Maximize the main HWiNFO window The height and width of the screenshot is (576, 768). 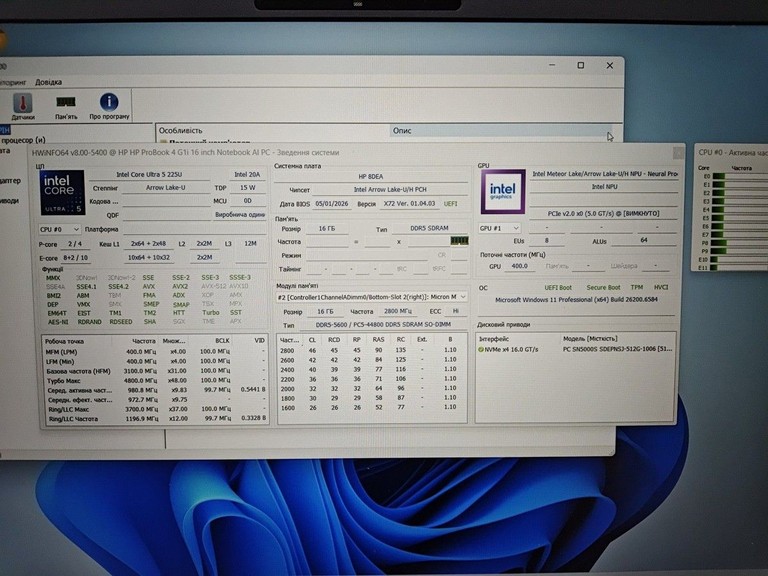click(x=580, y=65)
